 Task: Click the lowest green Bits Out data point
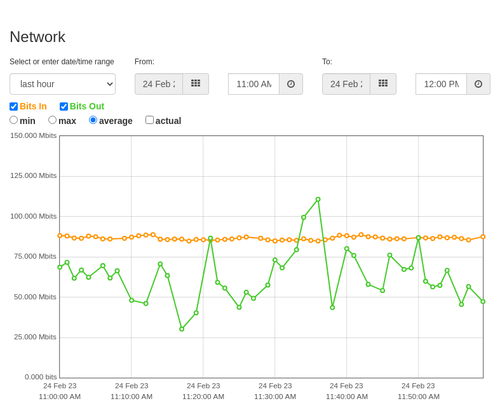point(182,329)
